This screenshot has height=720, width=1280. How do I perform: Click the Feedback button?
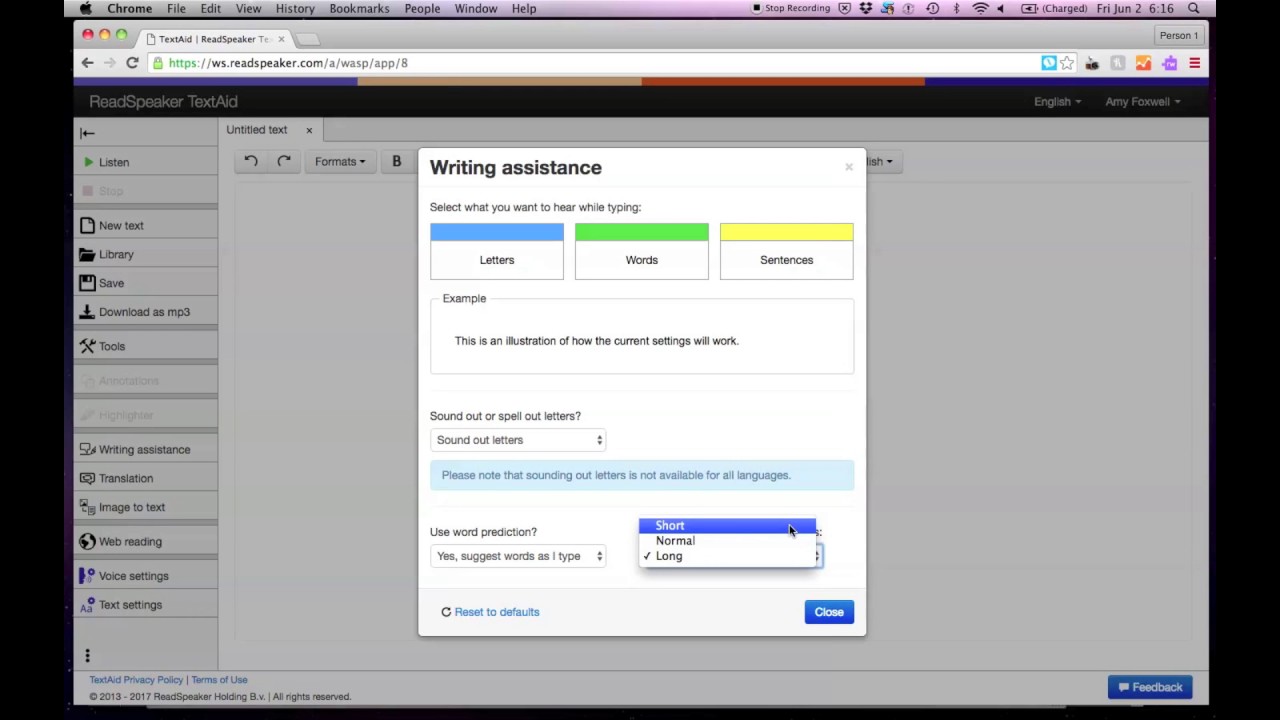click(1150, 687)
